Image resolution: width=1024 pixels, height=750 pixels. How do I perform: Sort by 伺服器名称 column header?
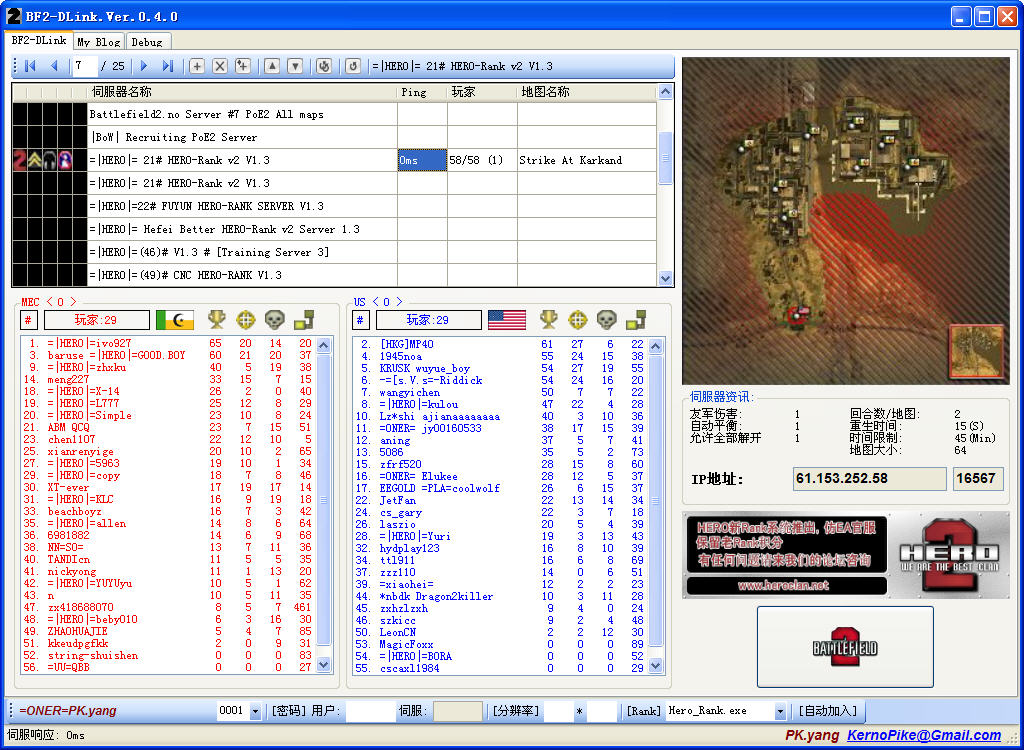coord(242,92)
